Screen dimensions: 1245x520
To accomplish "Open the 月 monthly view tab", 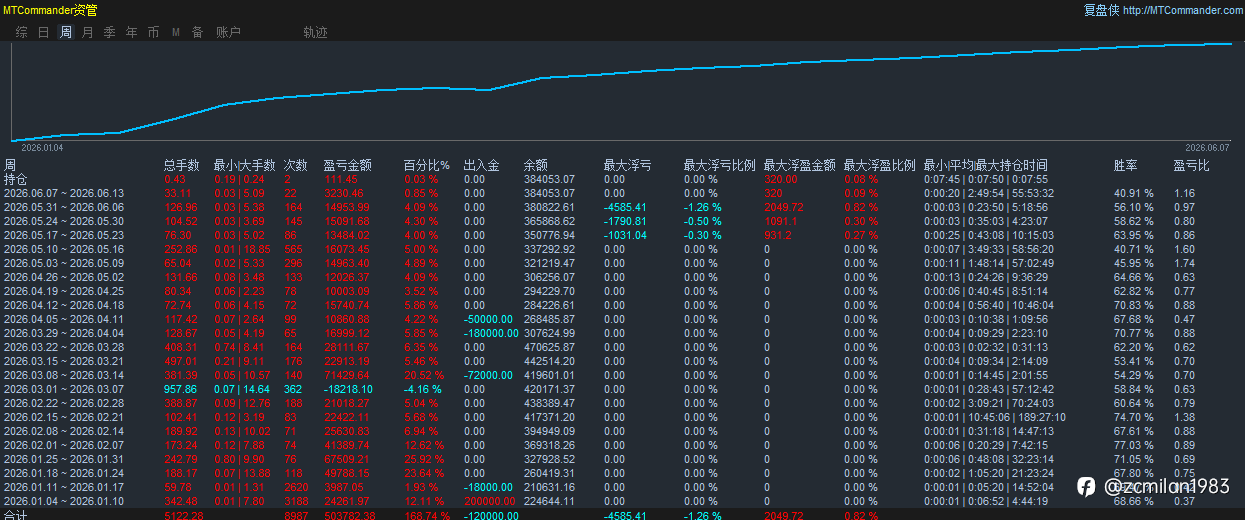I will (87, 32).
